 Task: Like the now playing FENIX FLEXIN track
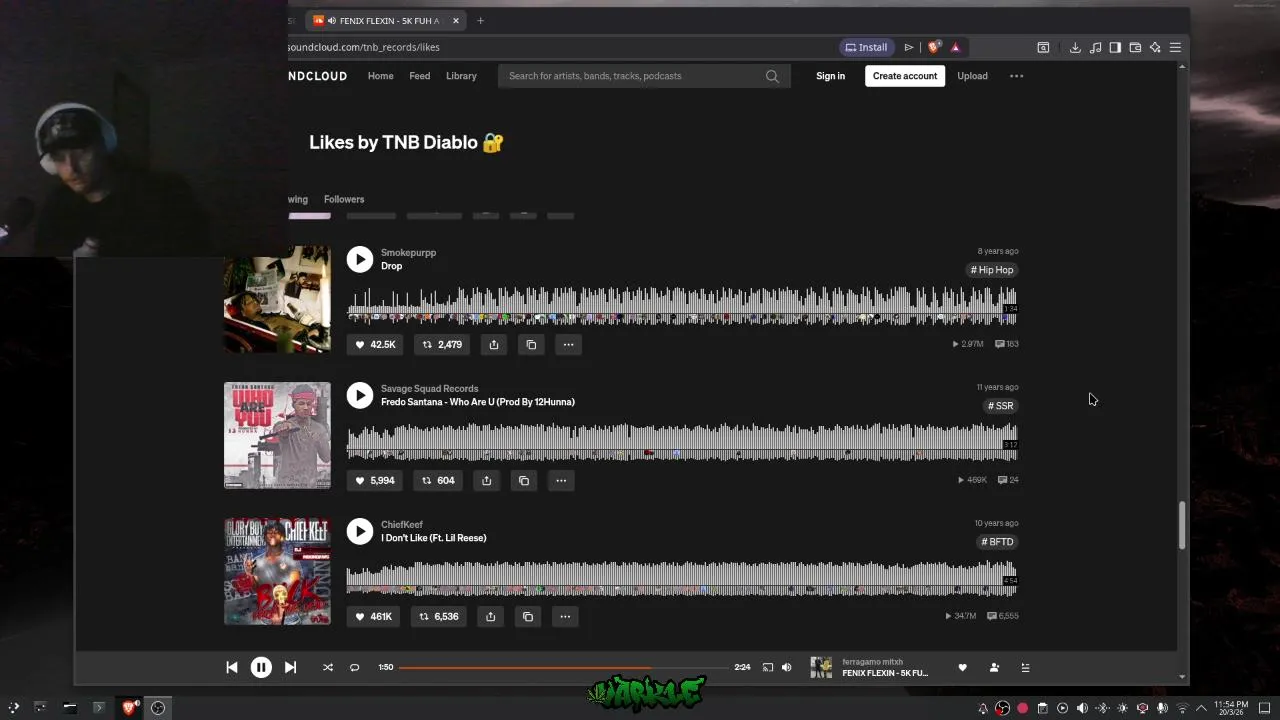coord(962,667)
